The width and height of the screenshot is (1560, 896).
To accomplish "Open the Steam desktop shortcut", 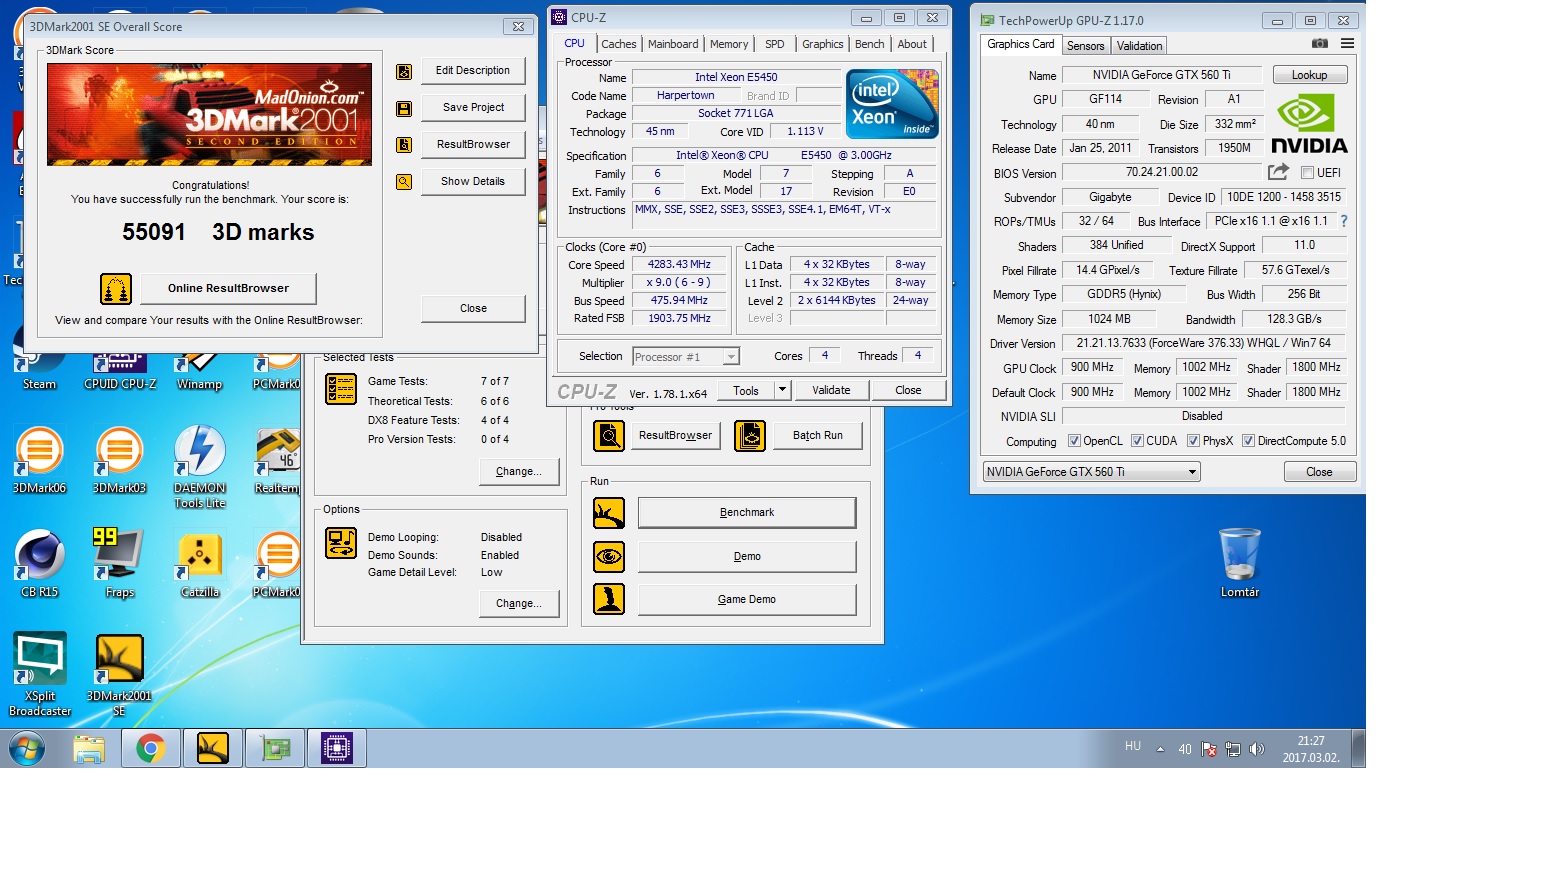I will coord(40,366).
